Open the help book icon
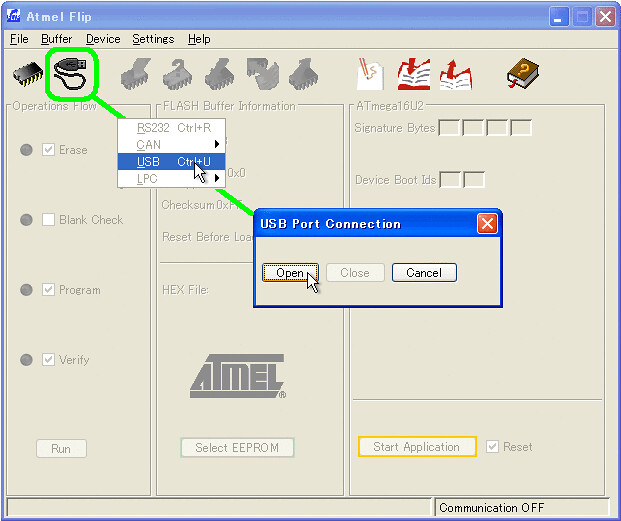 (522, 73)
